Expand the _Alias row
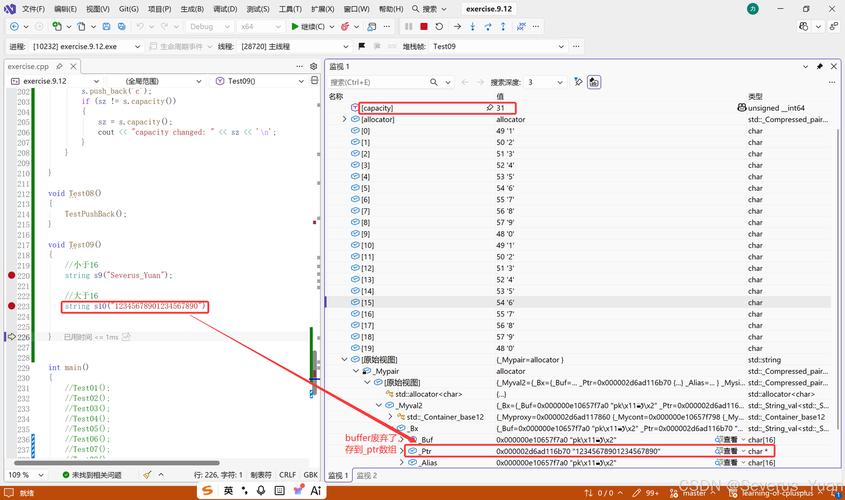 tap(401, 462)
